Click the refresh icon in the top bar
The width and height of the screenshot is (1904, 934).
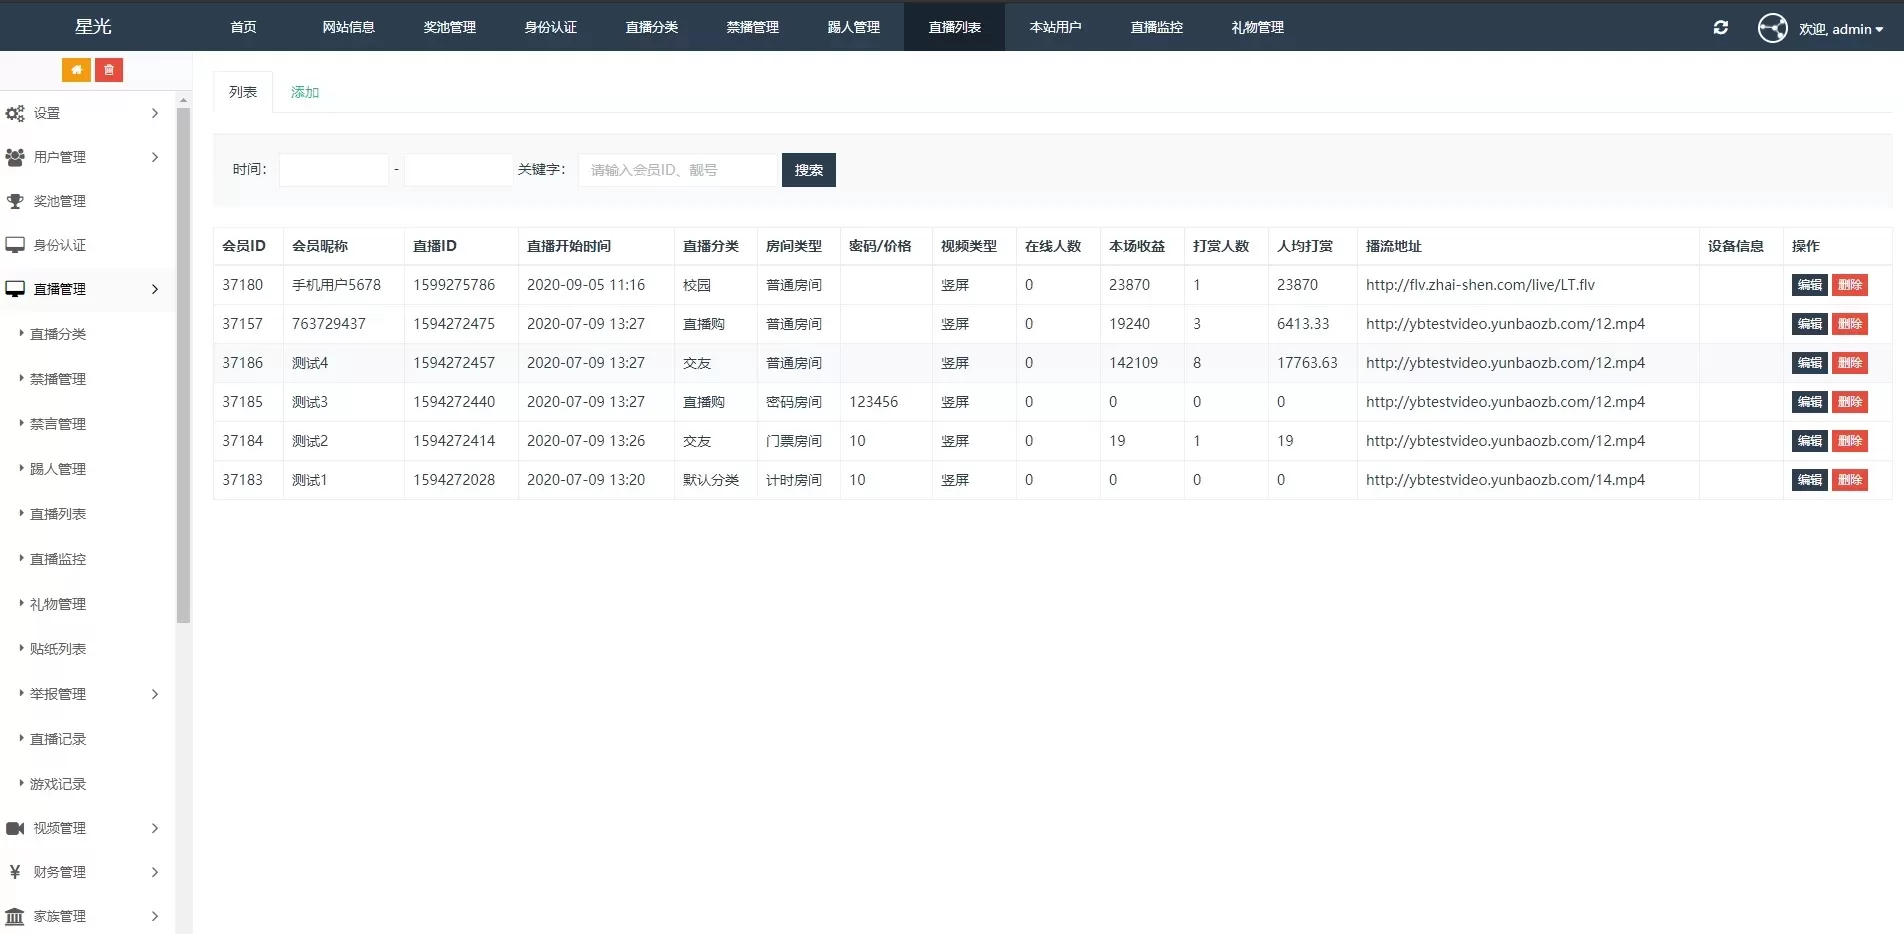[1720, 27]
